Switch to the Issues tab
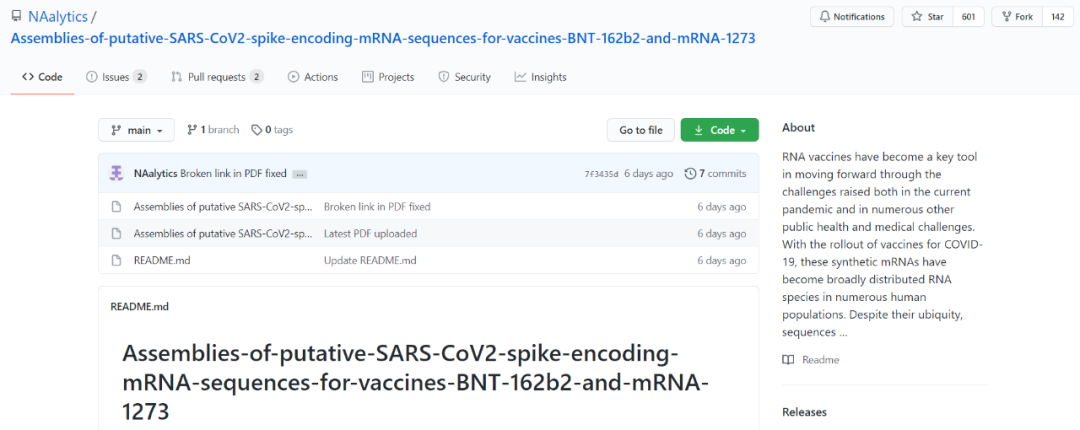The image size is (1080, 430). (116, 77)
